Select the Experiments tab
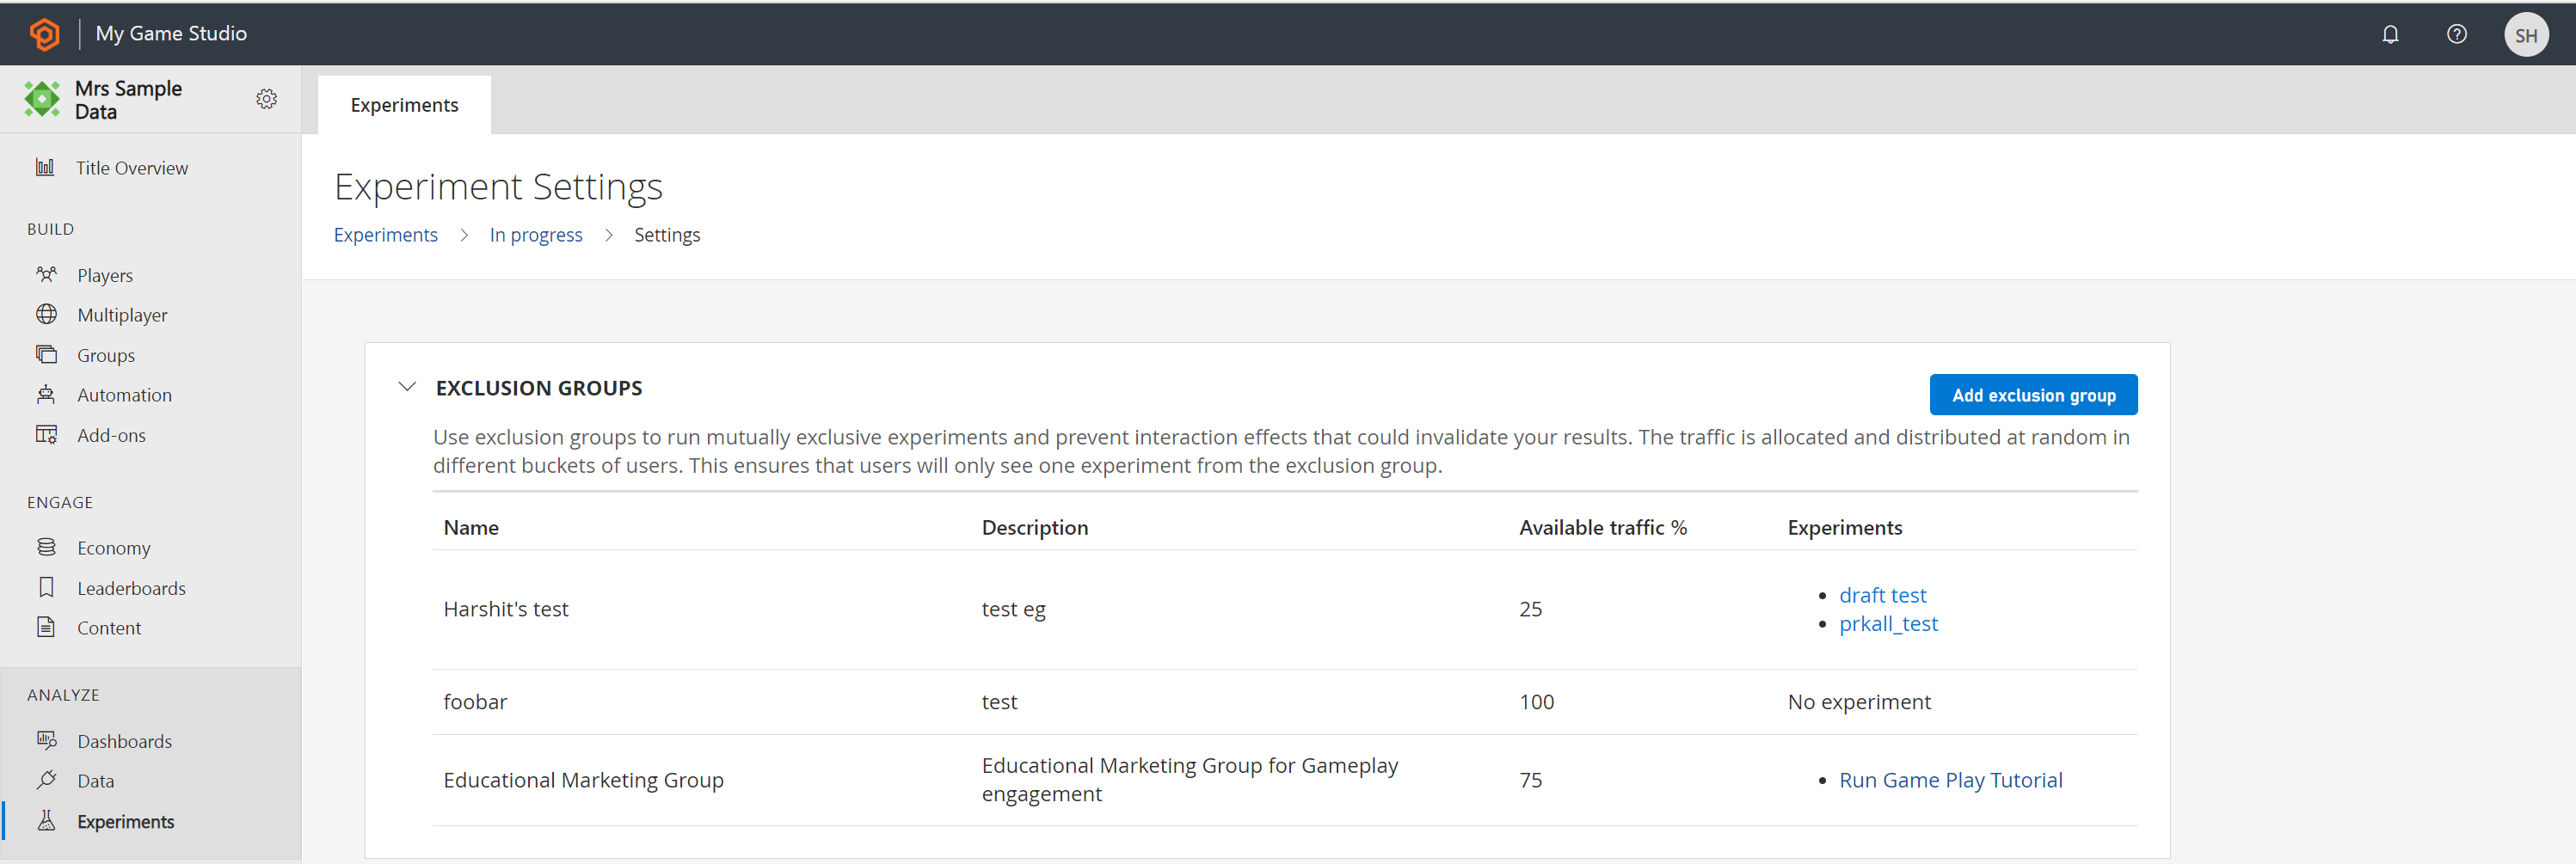 (404, 105)
